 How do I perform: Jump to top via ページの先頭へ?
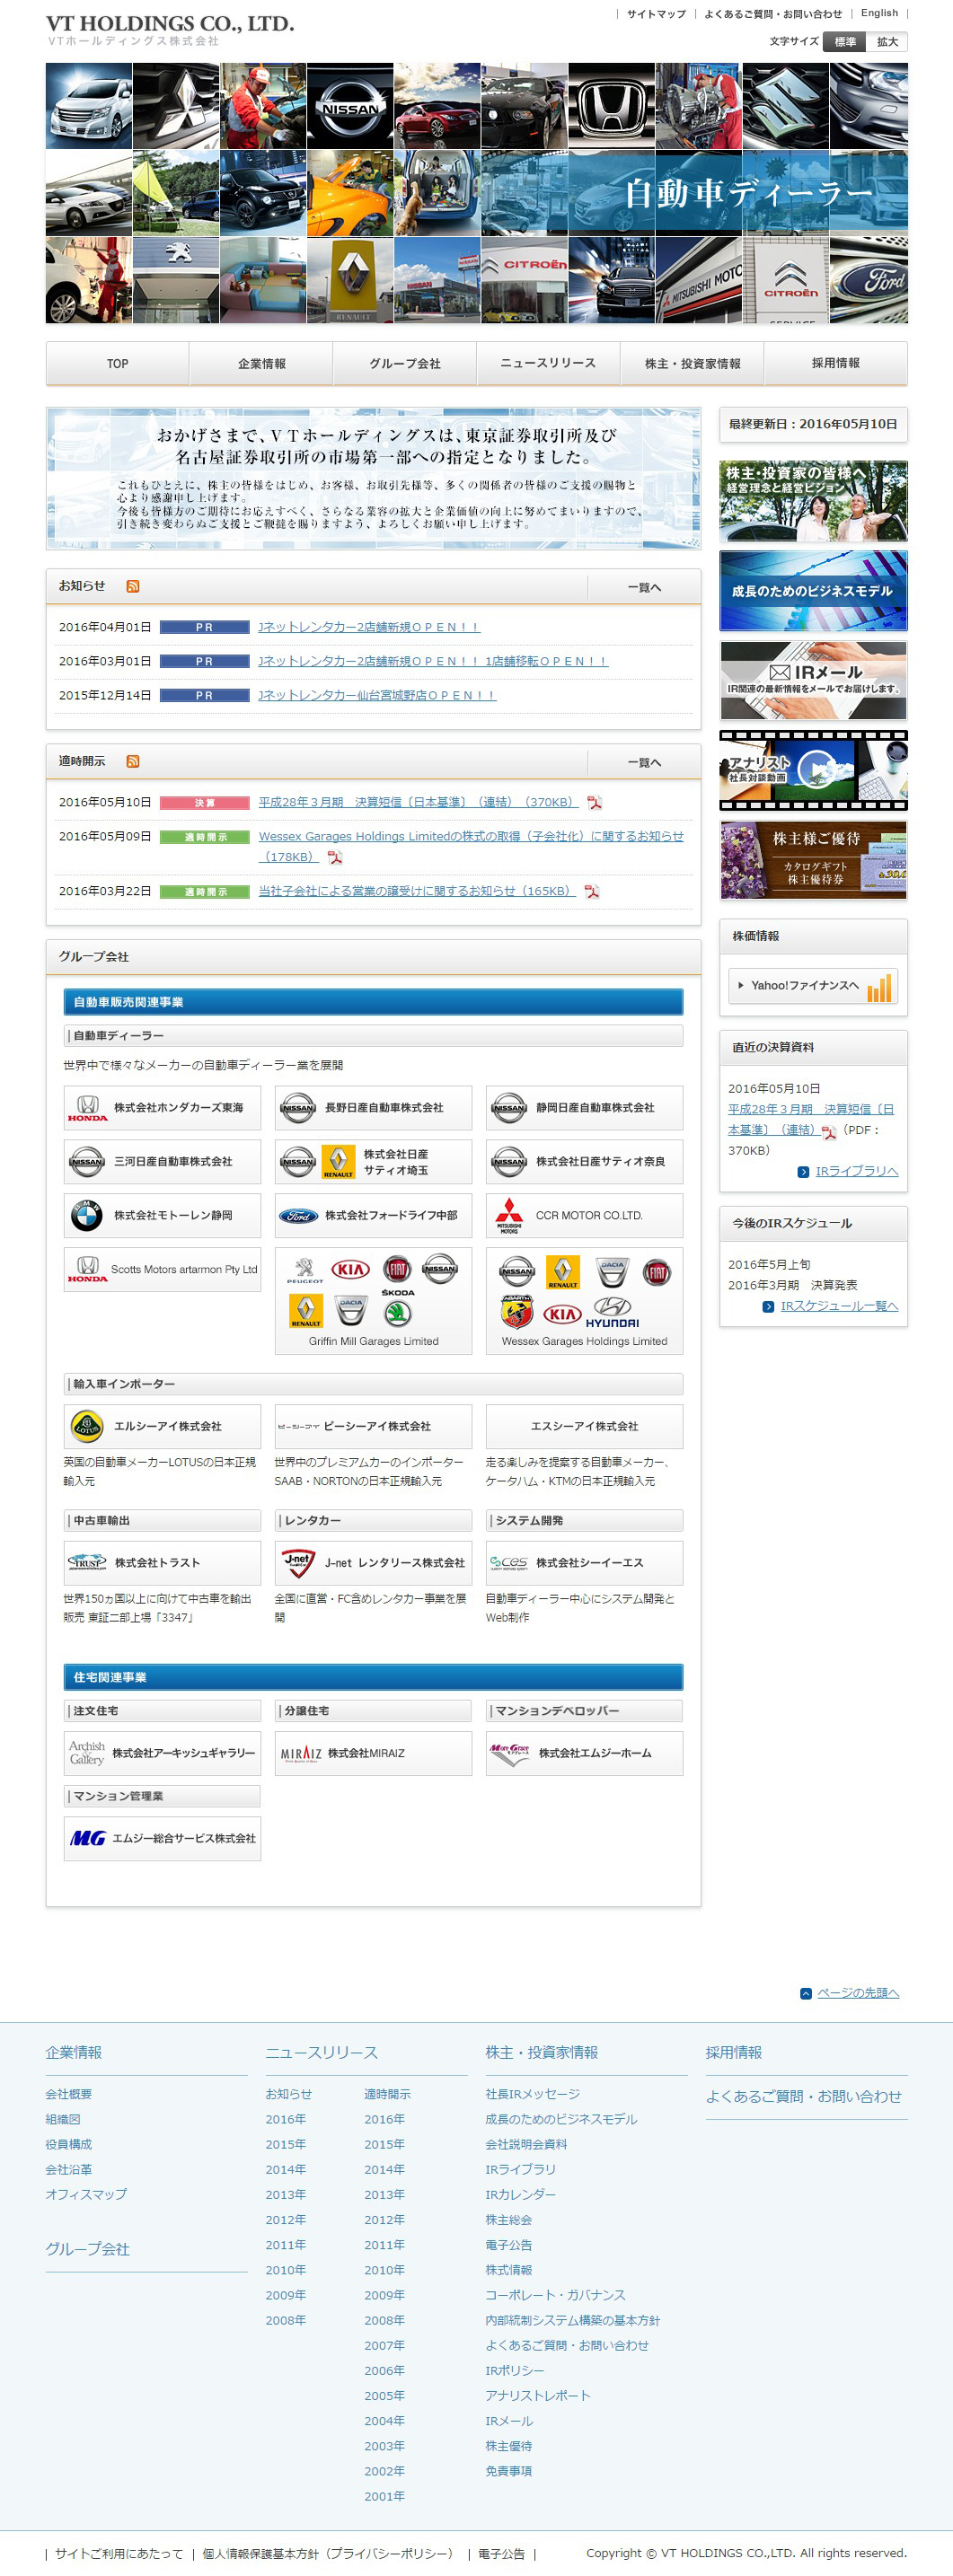[x=857, y=1993]
